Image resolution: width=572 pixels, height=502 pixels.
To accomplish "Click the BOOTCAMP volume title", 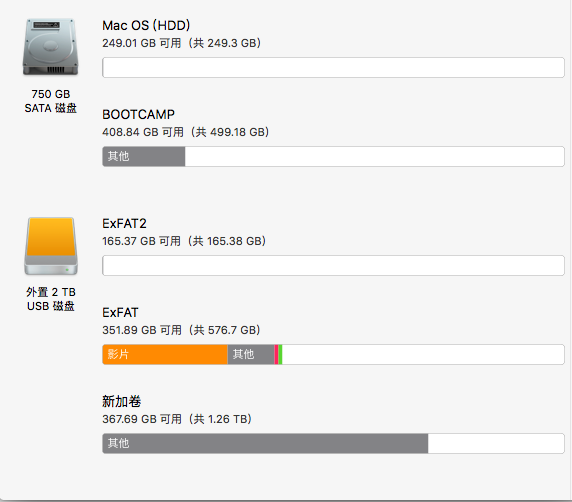I will click(138, 115).
